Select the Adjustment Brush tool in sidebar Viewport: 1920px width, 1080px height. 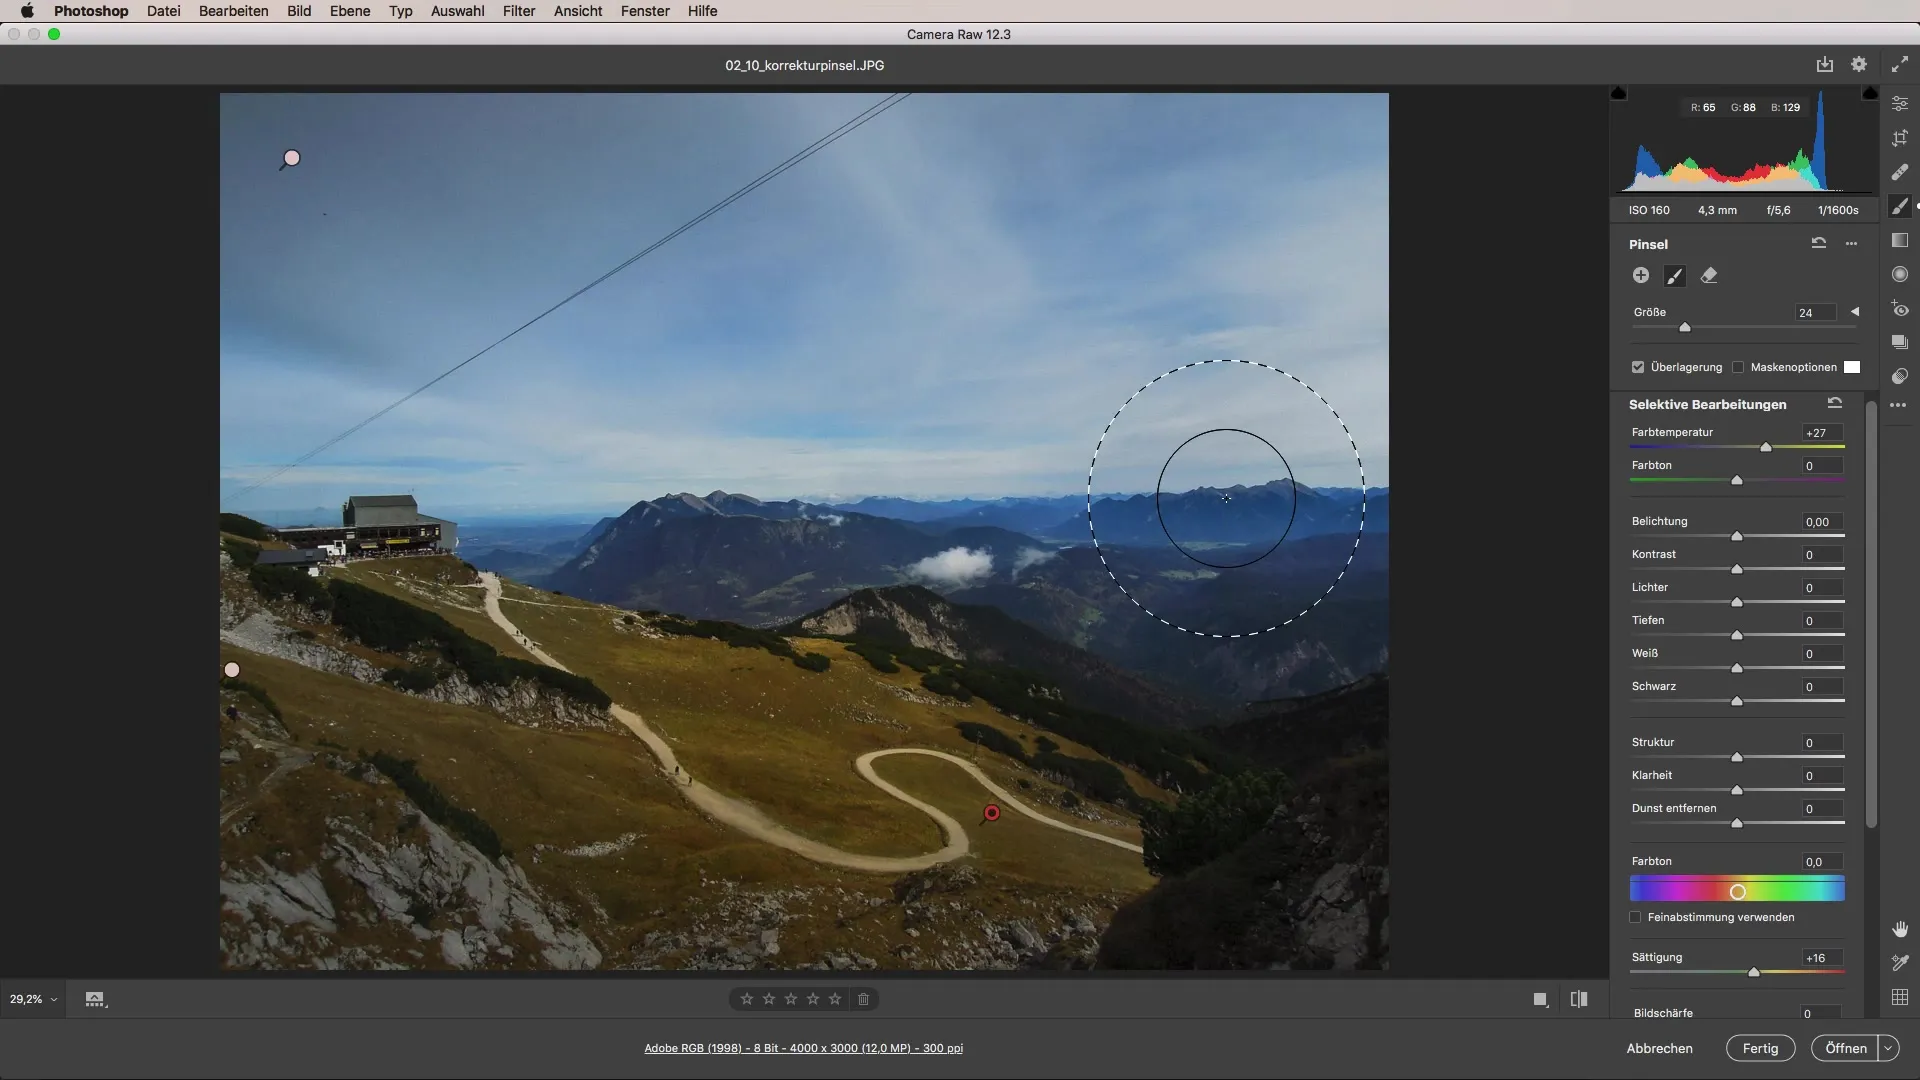(1900, 206)
